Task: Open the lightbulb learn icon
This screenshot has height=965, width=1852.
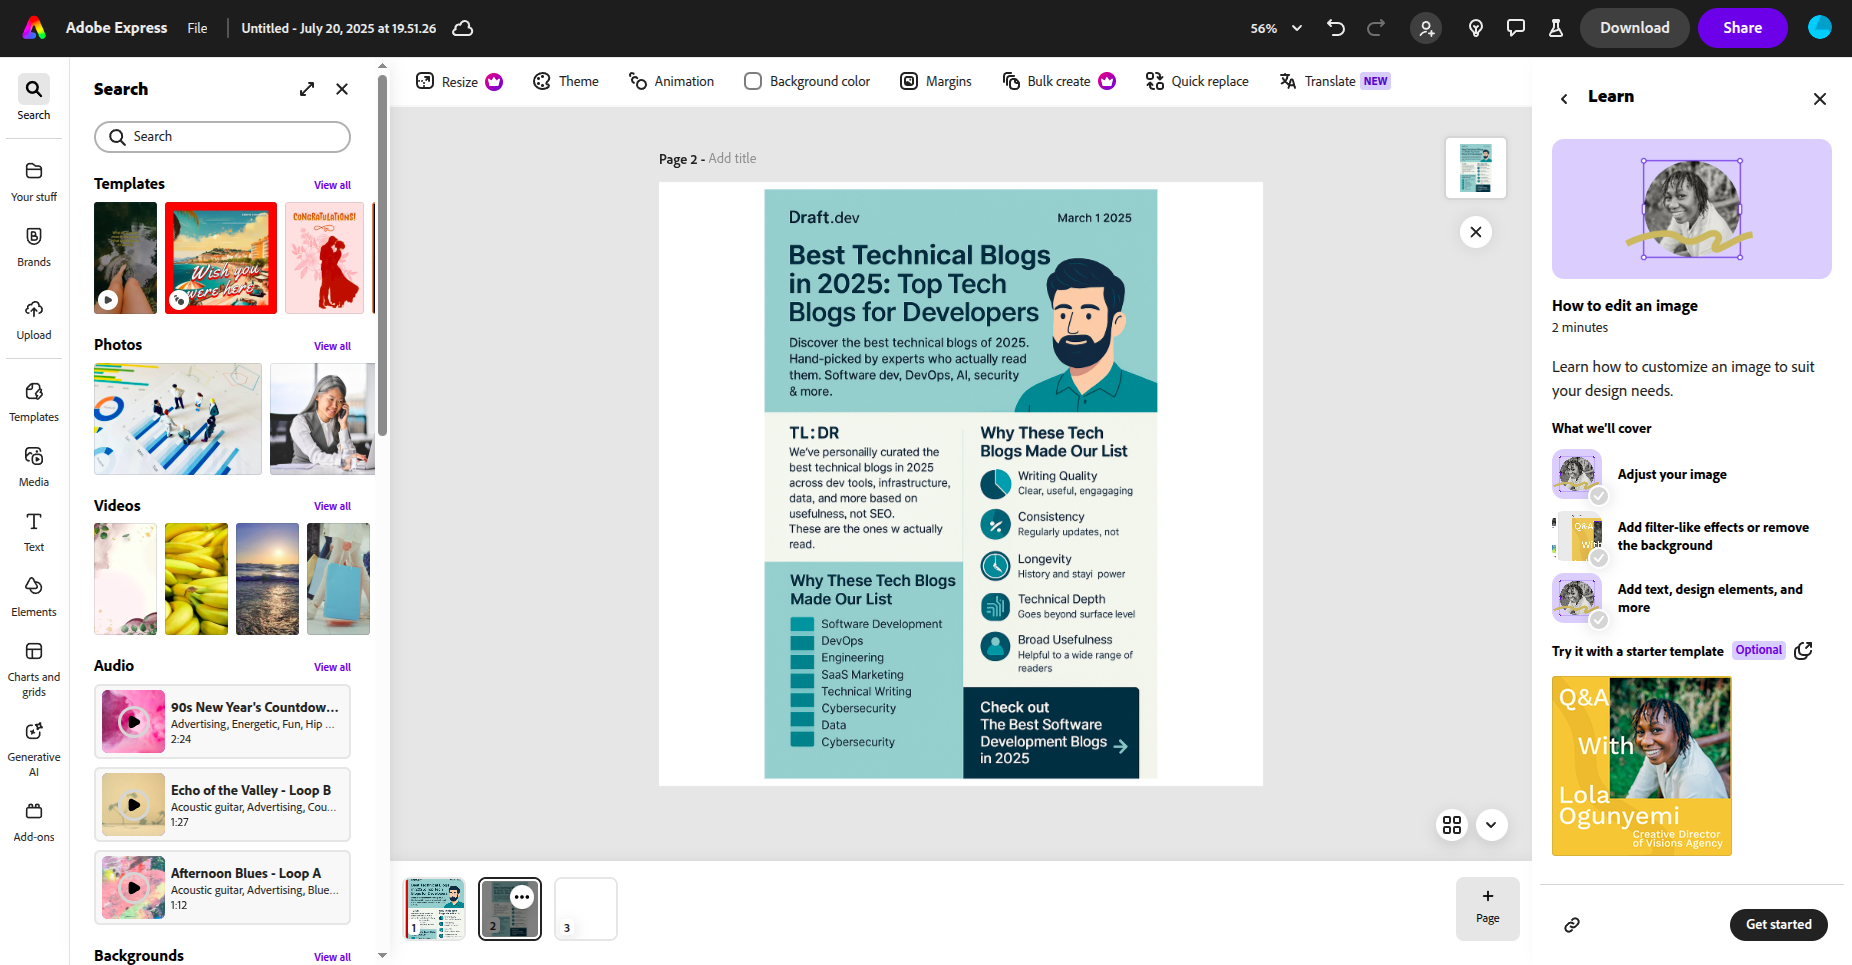Action: (x=1476, y=28)
